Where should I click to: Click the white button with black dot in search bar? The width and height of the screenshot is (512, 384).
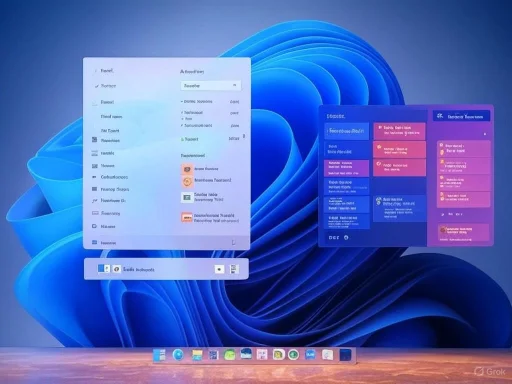(x=219, y=269)
